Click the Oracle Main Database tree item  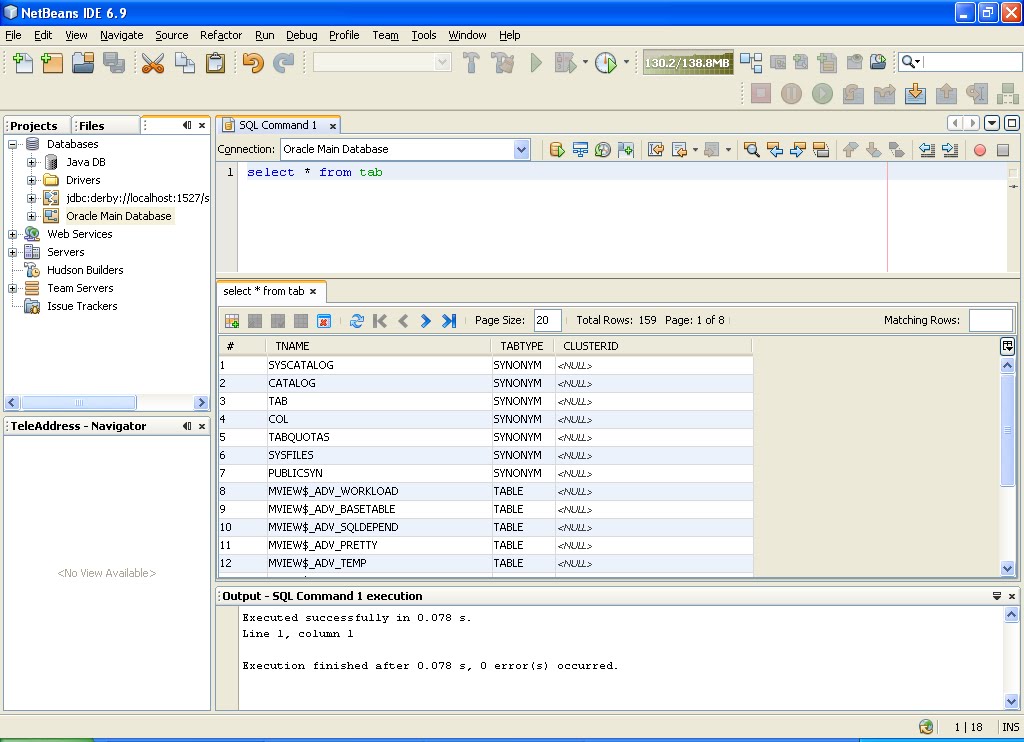click(x=119, y=215)
